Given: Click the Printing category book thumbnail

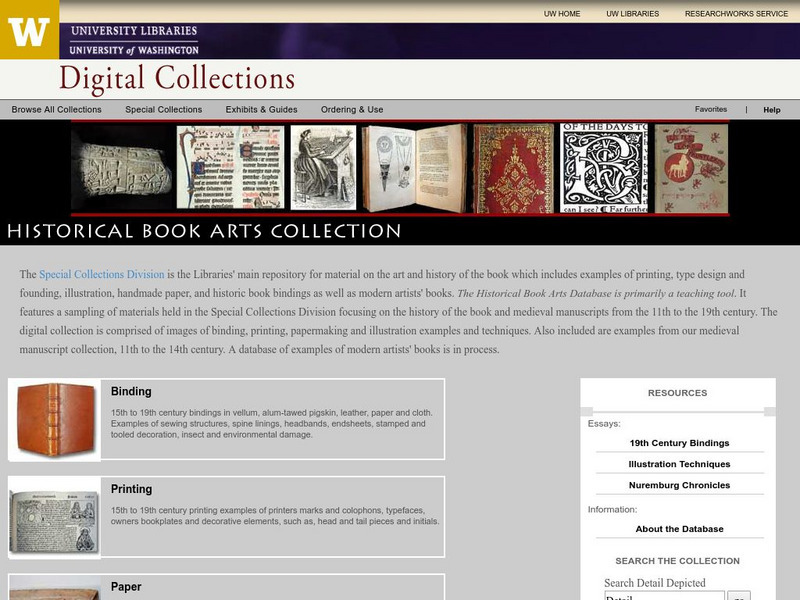Looking at the screenshot, I should 55,517.
